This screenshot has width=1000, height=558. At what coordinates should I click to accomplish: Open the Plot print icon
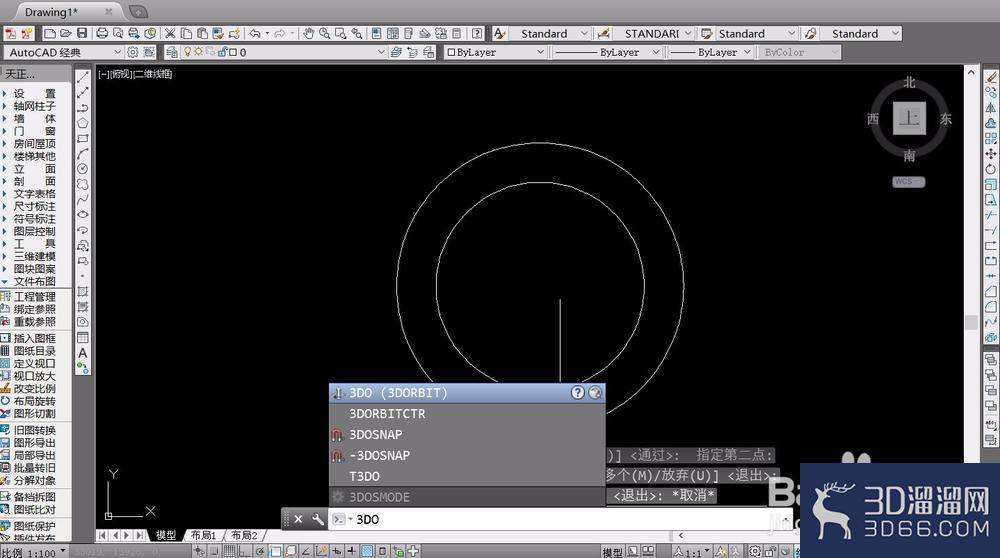[x=102, y=33]
